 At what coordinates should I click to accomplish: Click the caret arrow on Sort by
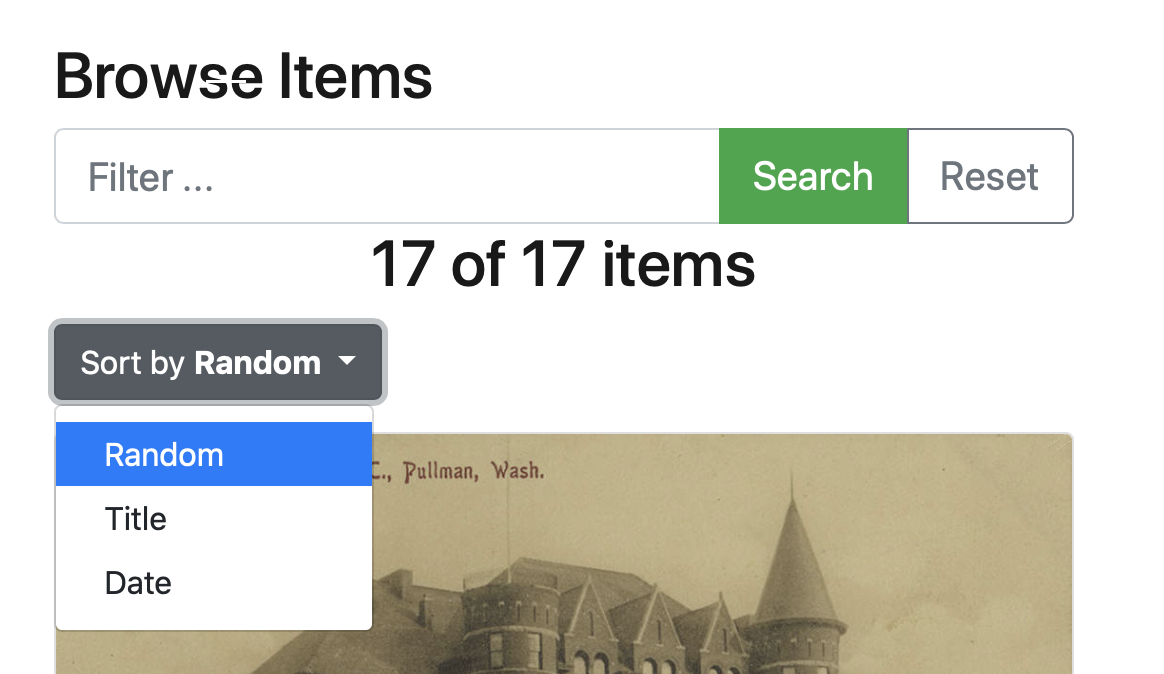tap(347, 362)
